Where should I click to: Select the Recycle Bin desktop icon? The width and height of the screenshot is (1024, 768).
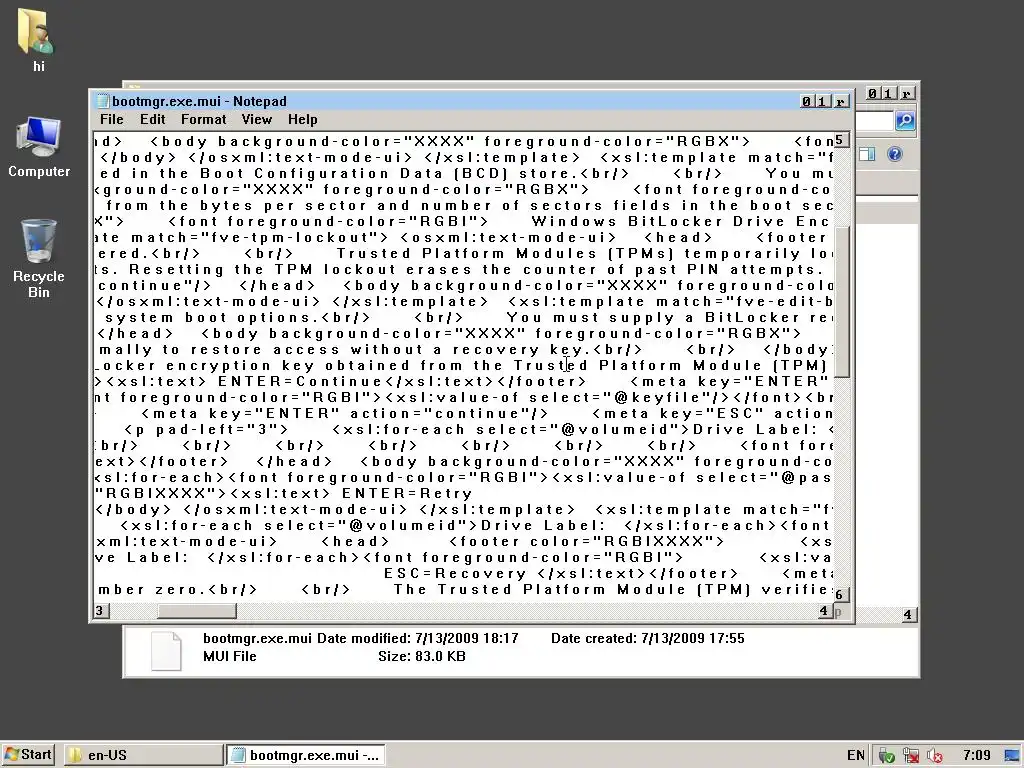coord(39,258)
